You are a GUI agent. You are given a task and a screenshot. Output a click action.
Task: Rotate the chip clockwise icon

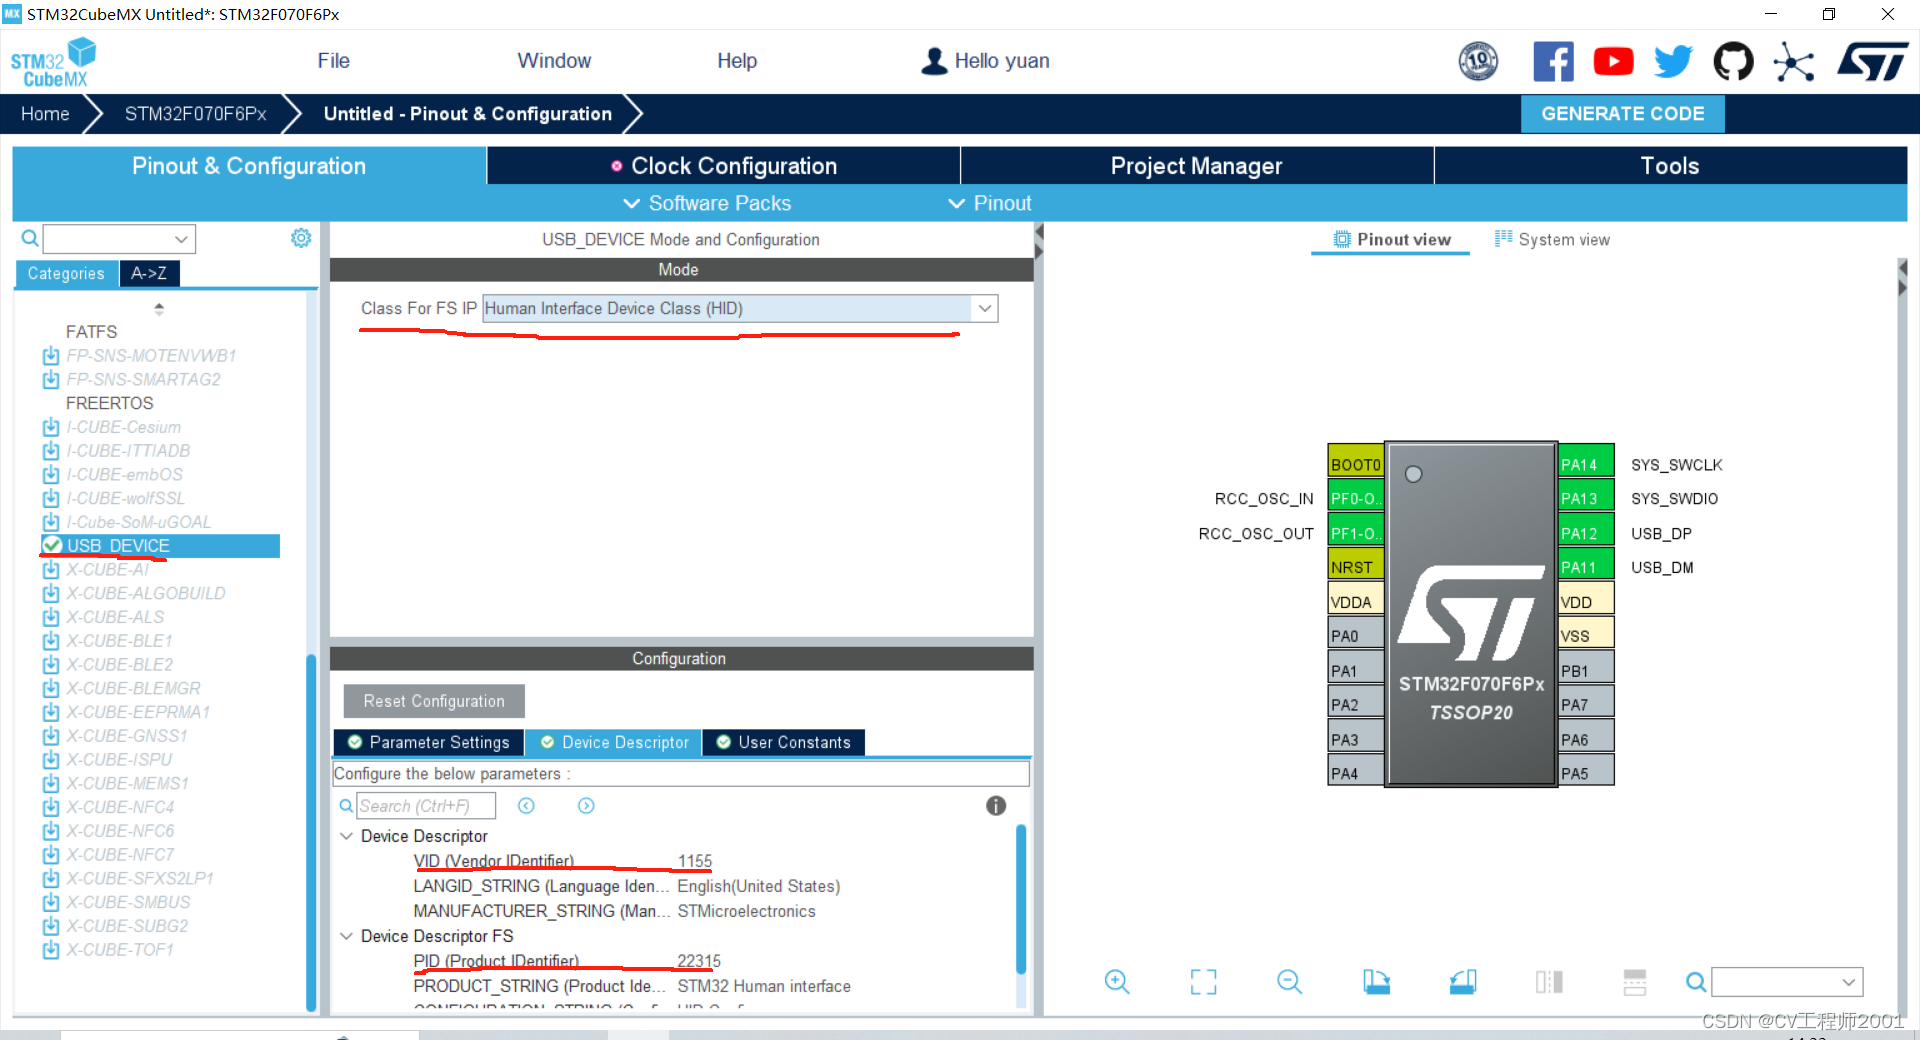click(1376, 982)
